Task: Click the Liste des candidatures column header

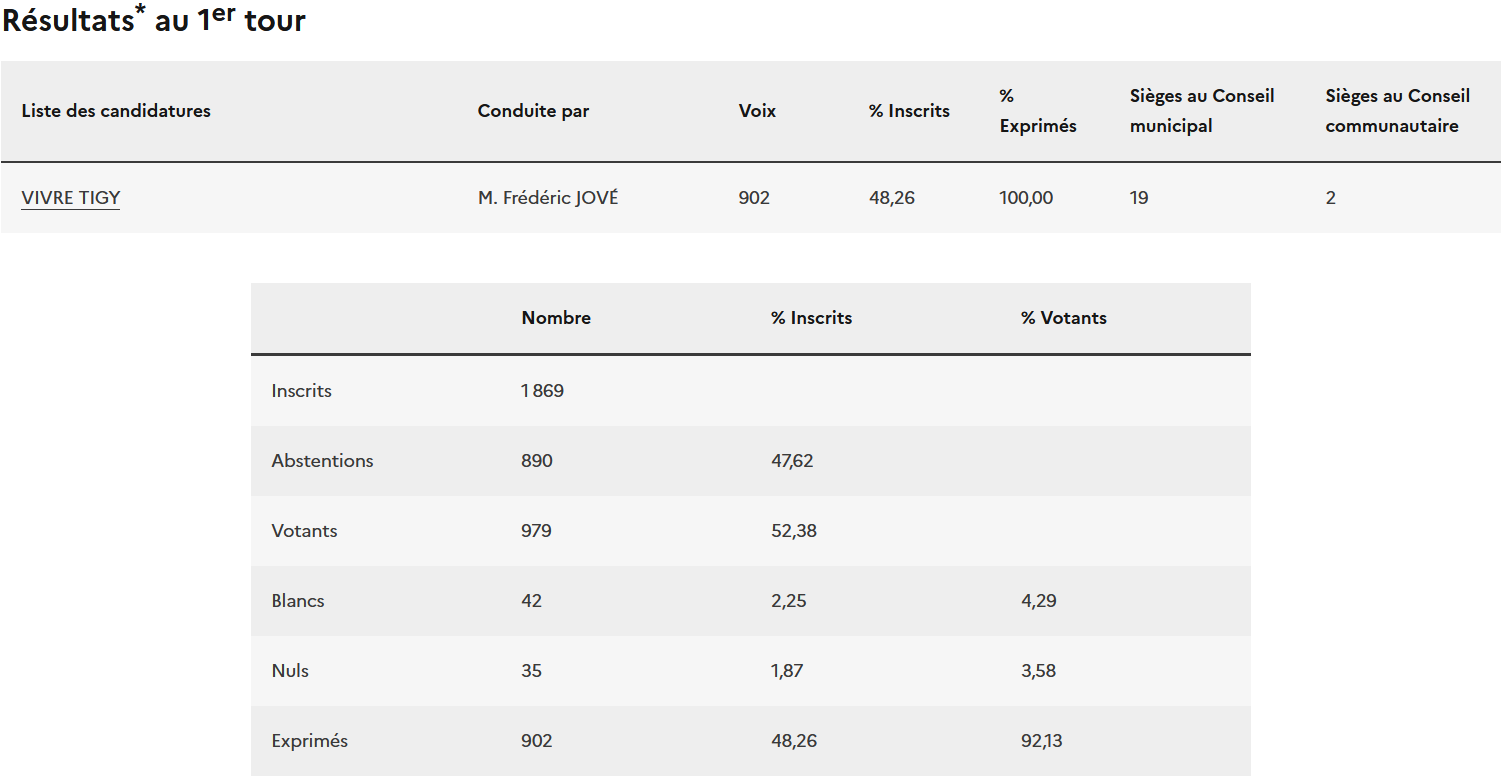Action: point(116,111)
